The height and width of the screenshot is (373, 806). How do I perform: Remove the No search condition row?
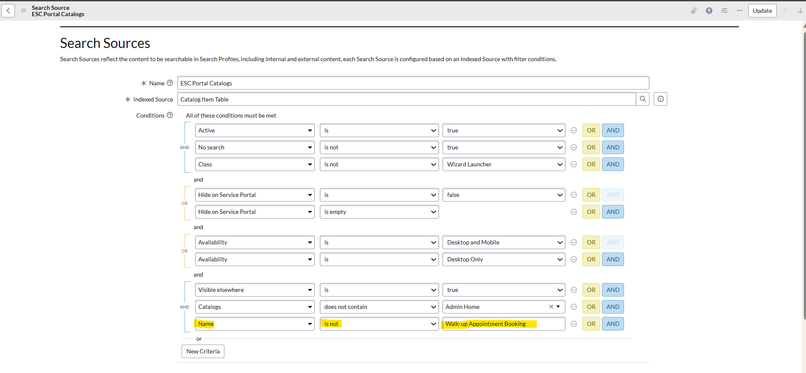point(574,147)
